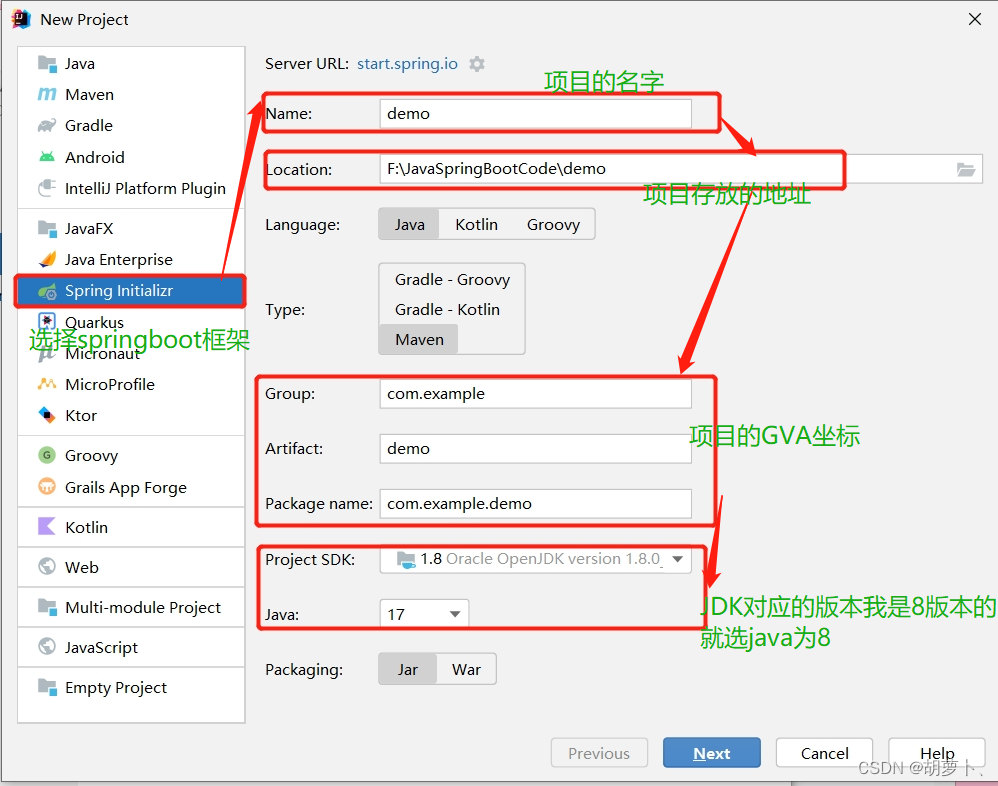The height and width of the screenshot is (786, 998).
Task: Select Android in project type list
Action: 131,157
